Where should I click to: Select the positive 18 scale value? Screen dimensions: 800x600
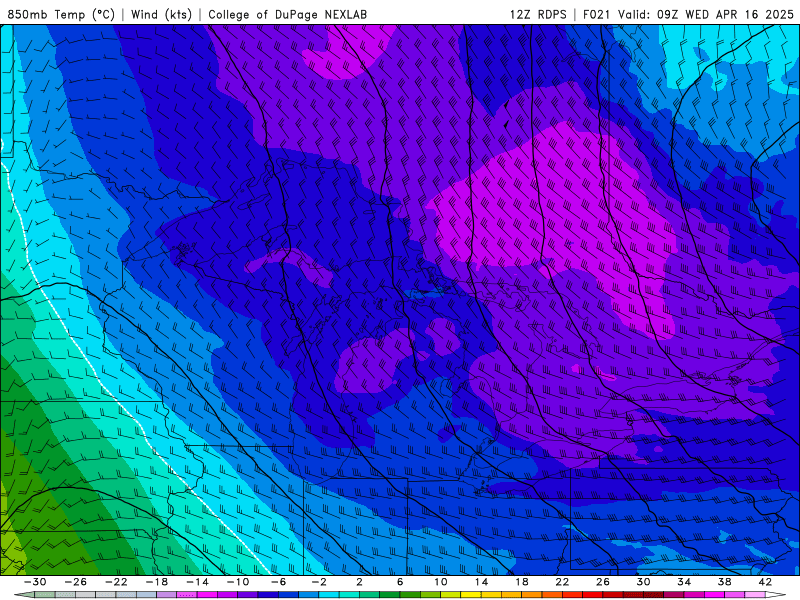(x=522, y=582)
